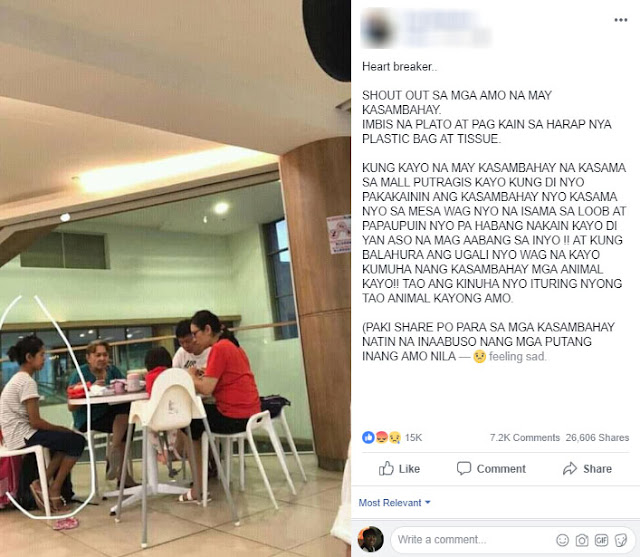Image resolution: width=640 pixels, height=557 pixels.
Task: Click the blue like reaction icon
Action: [368, 437]
